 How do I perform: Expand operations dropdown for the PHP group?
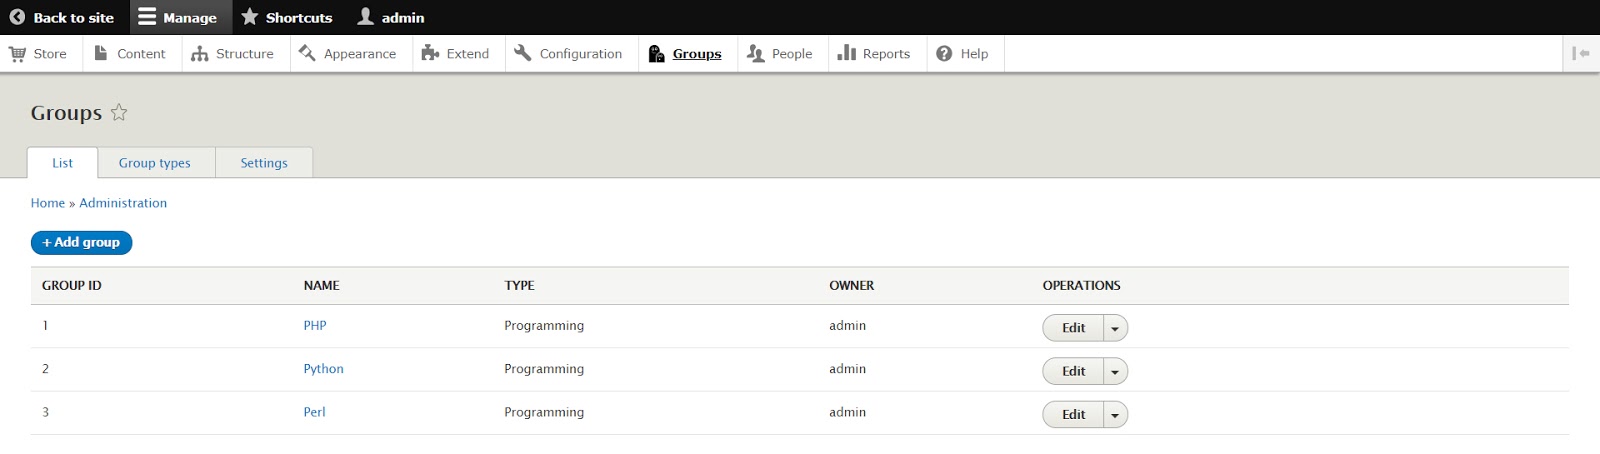pyautogui.click(x=1115, y=328)
